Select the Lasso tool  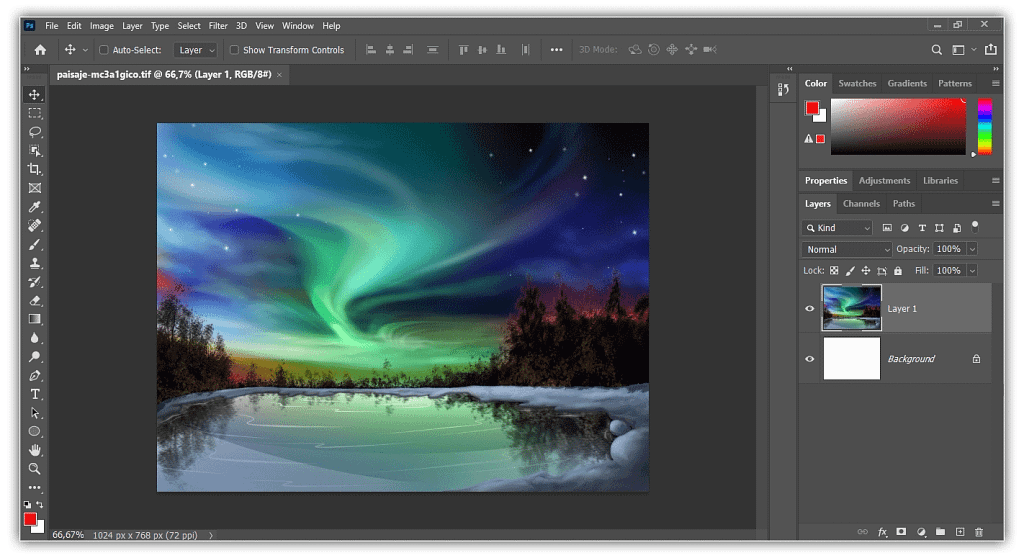35,132
